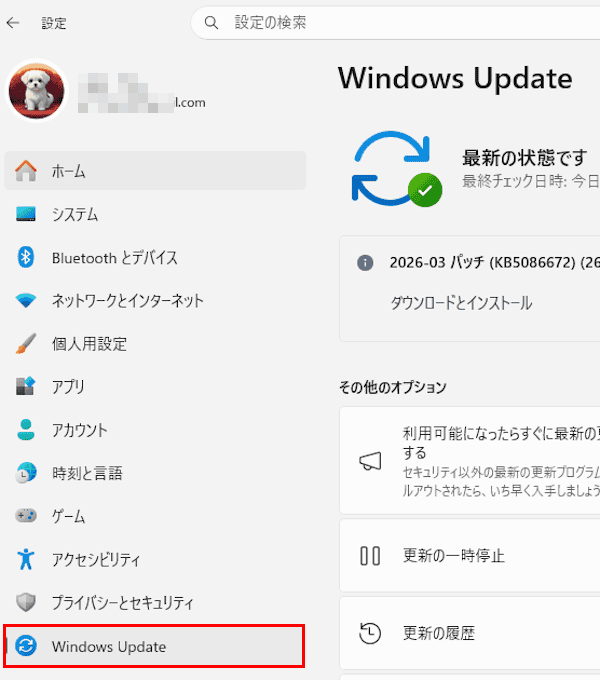600x680 pixels.
Task: Click the アカウント person icon
Action: [26, 430]
